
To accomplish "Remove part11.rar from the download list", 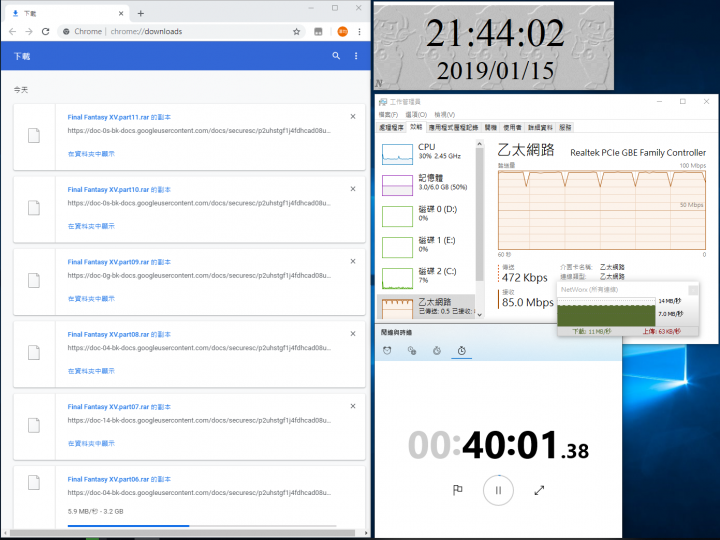I will click(x=353, y=117).
